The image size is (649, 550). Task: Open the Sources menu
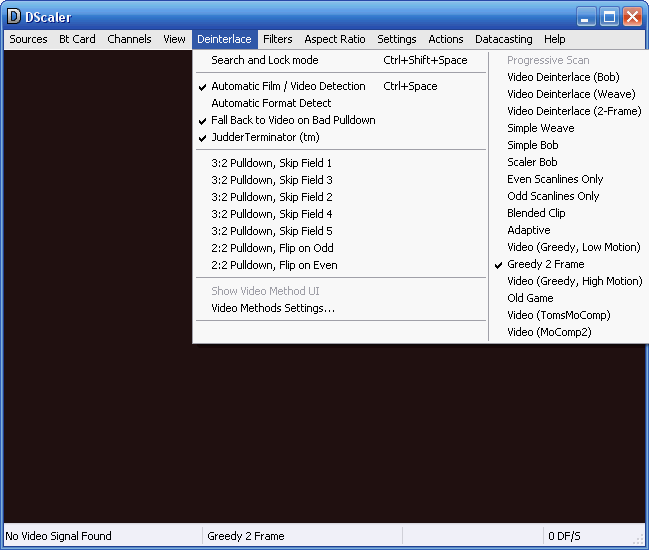point(28,39)
